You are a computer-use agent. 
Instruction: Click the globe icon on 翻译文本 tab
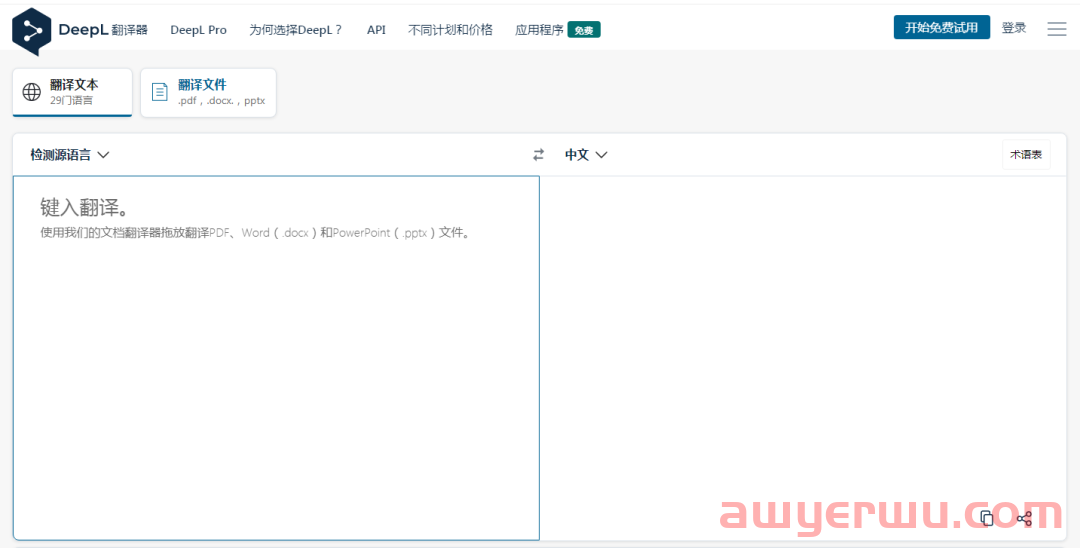pos(32,92)
